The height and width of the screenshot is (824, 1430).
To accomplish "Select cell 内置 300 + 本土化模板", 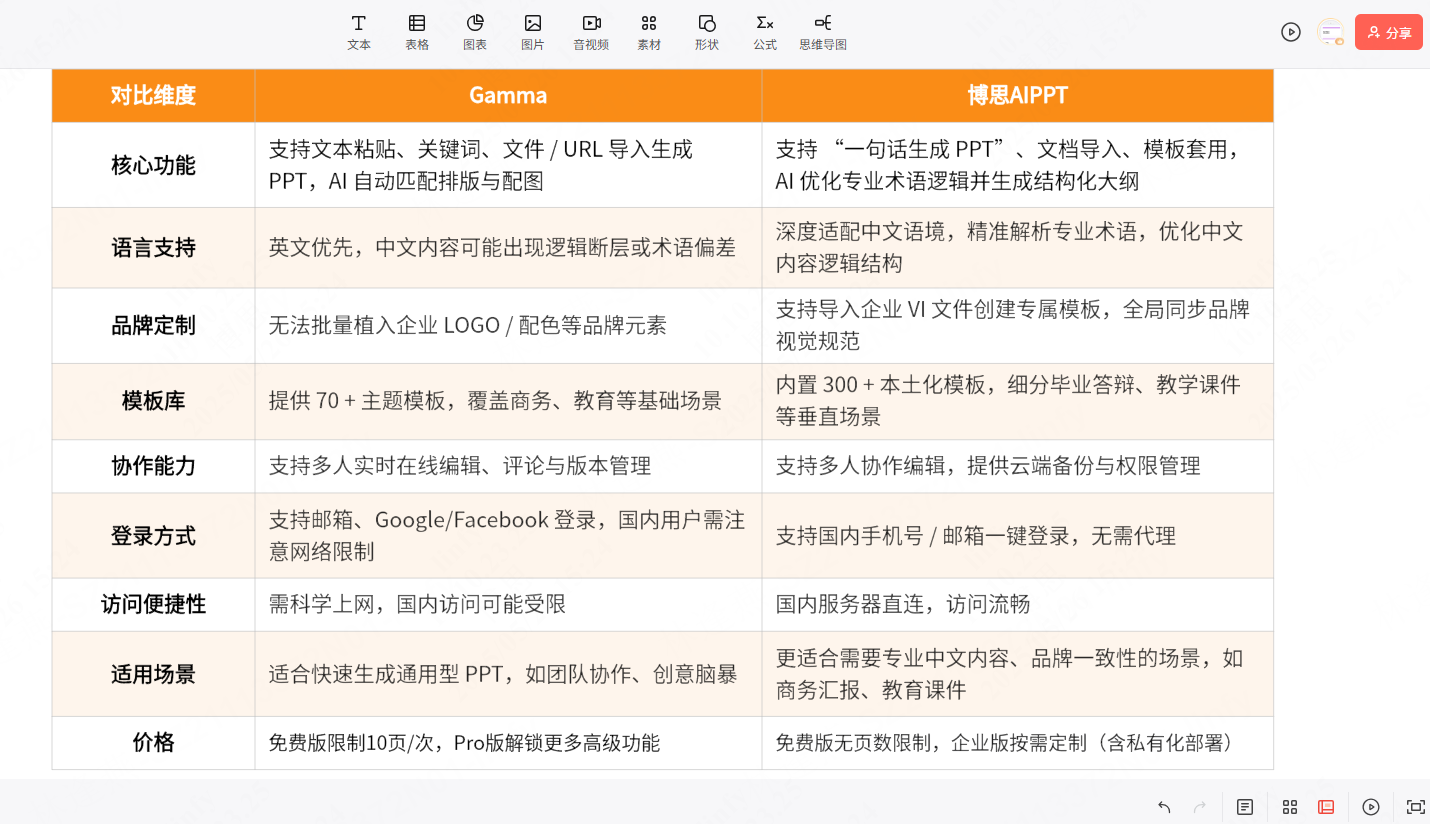I will point(1017,401).
